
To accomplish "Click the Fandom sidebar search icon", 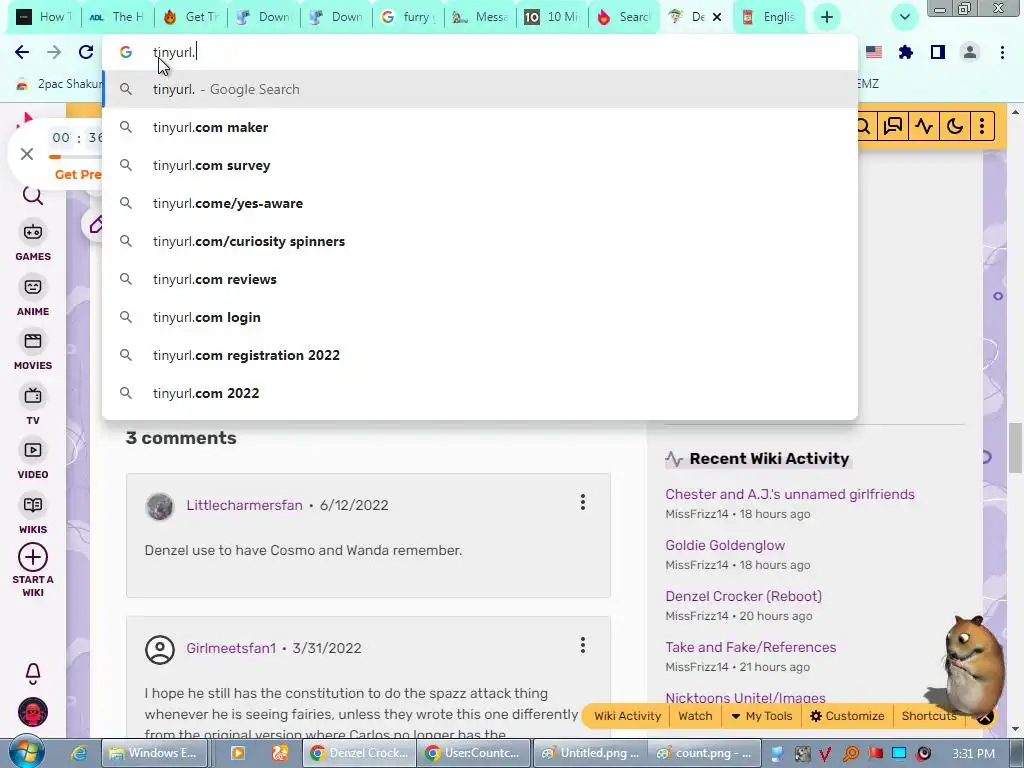I will click(33, 195).
